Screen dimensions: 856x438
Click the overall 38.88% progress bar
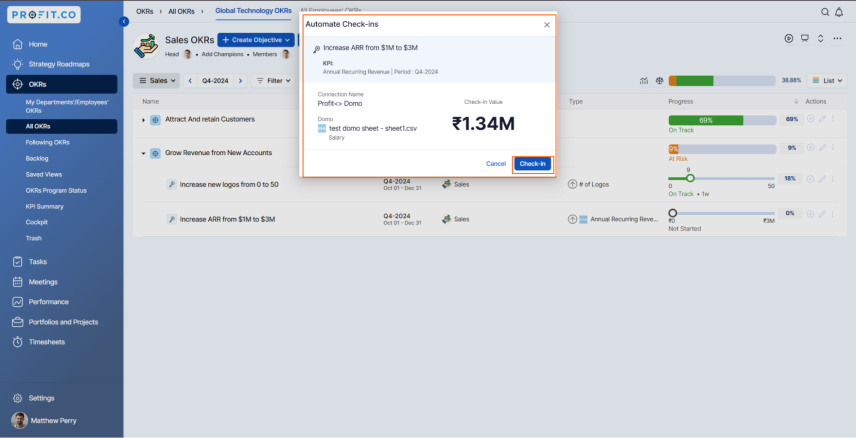[722, 81]
